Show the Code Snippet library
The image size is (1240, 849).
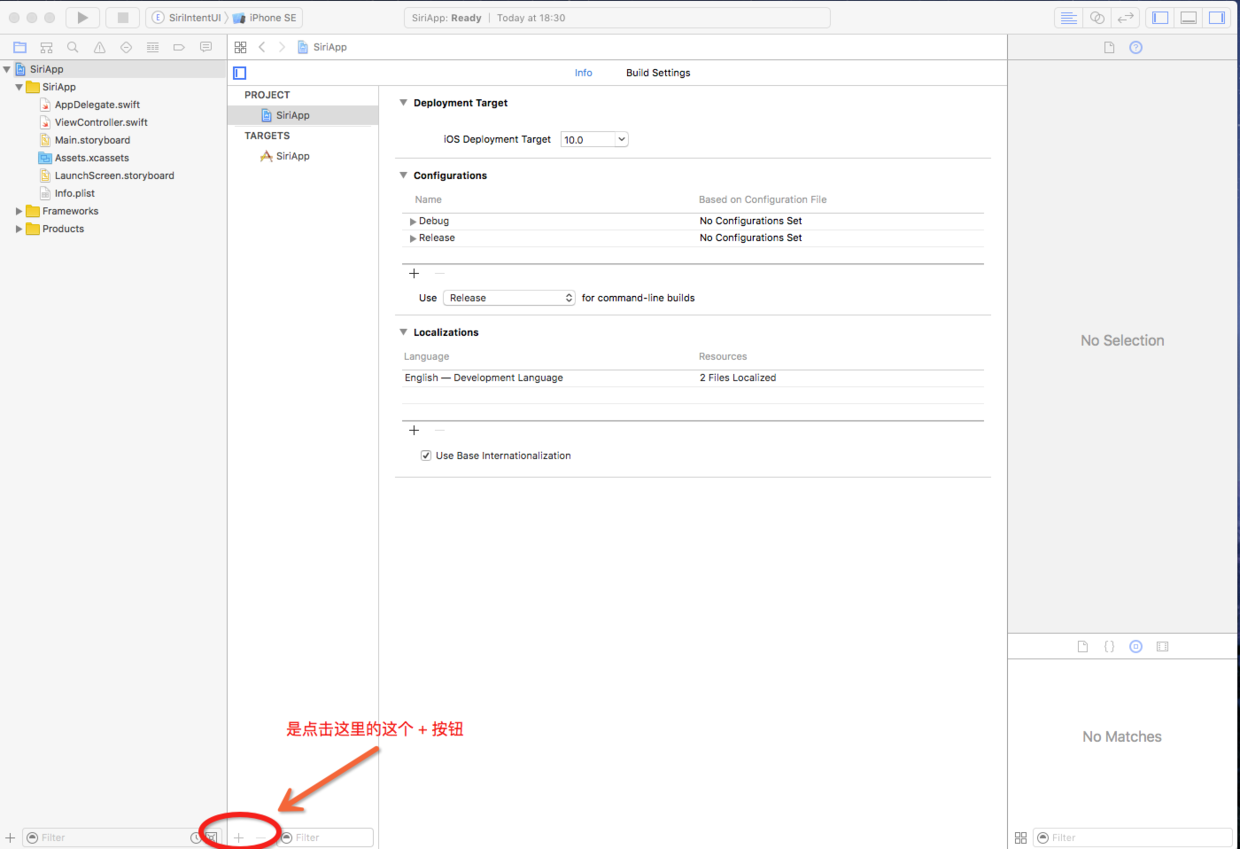(x=1109, y=647)
